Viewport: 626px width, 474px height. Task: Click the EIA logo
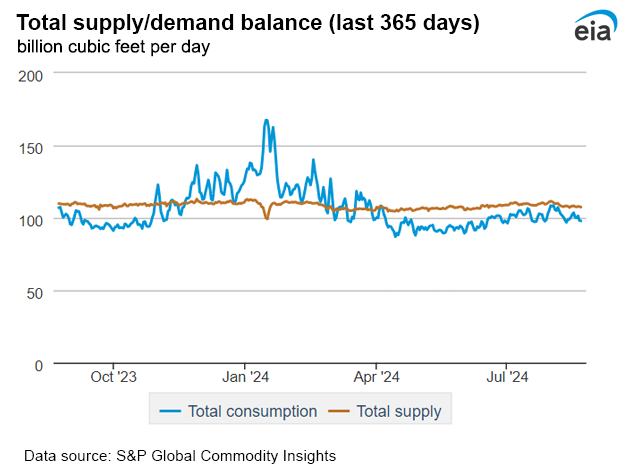click(x=595, y=25)
